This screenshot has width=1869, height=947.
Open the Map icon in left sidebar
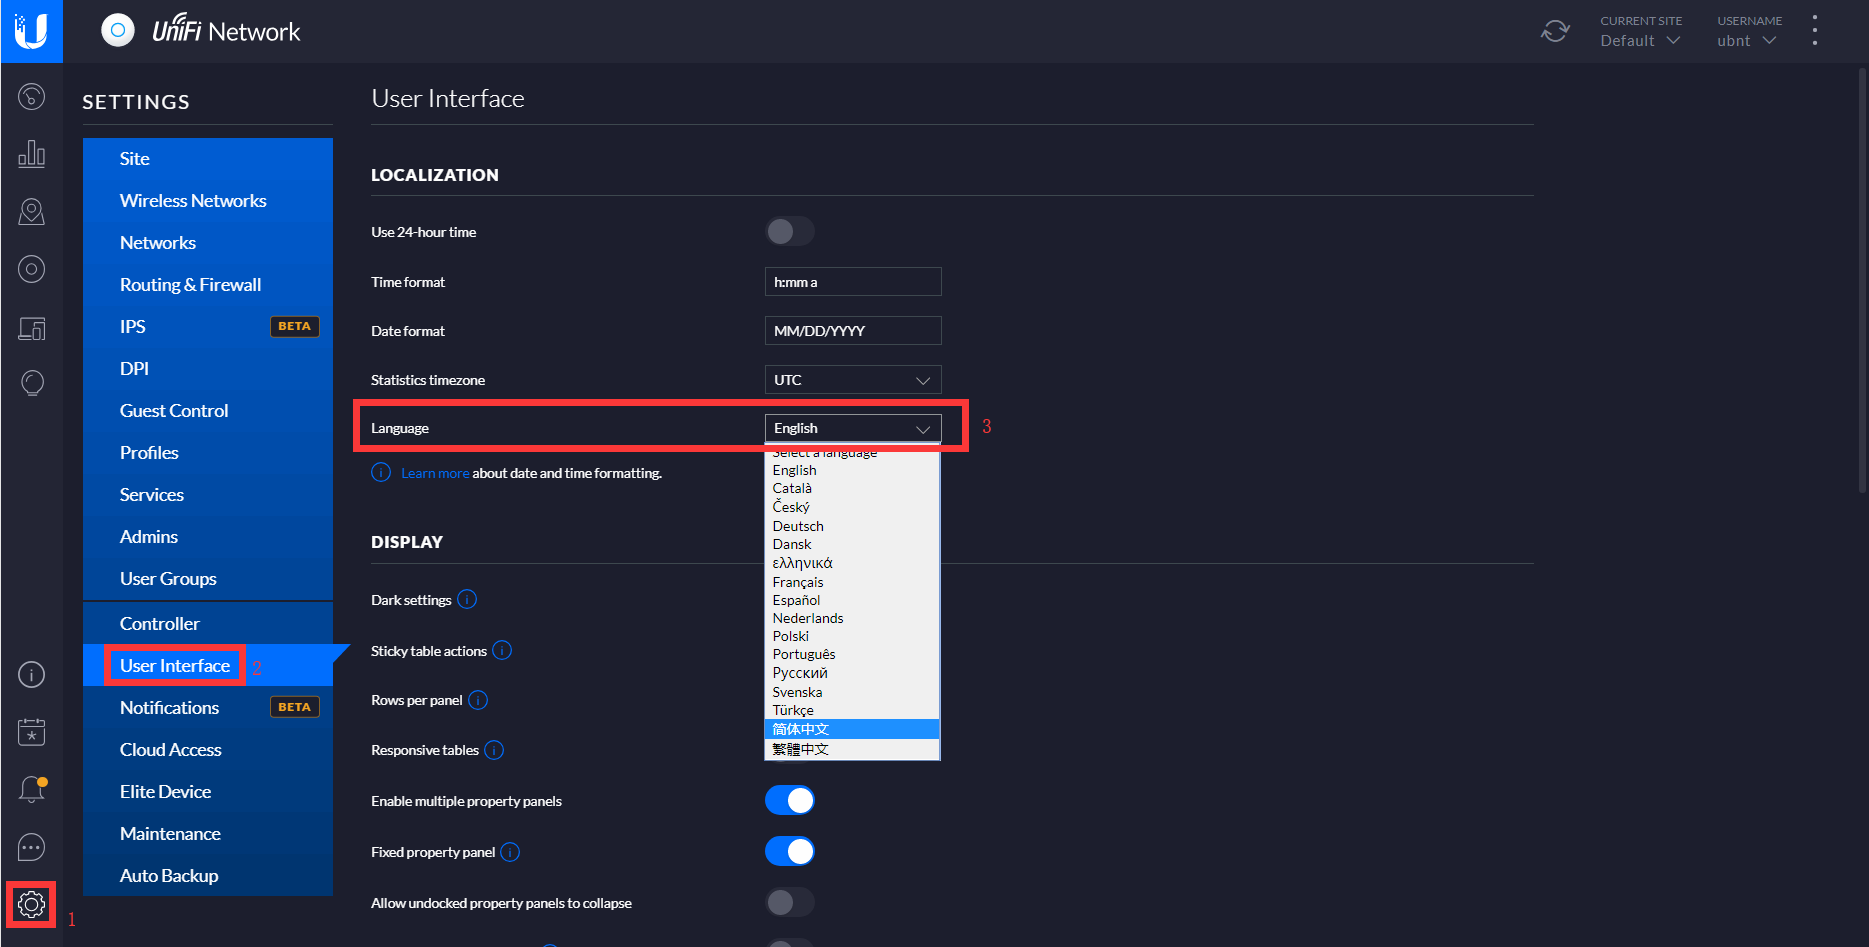tap(31, 211)
